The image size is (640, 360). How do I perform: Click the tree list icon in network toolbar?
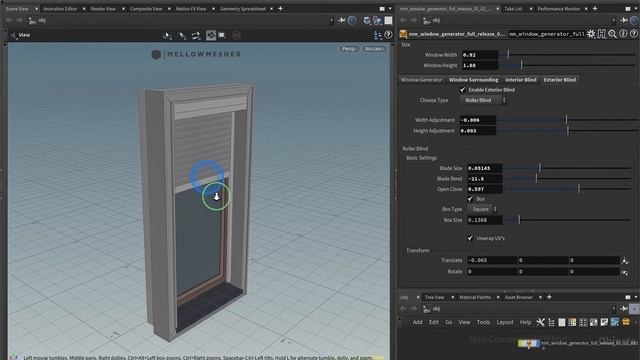[x=551, y=322]
